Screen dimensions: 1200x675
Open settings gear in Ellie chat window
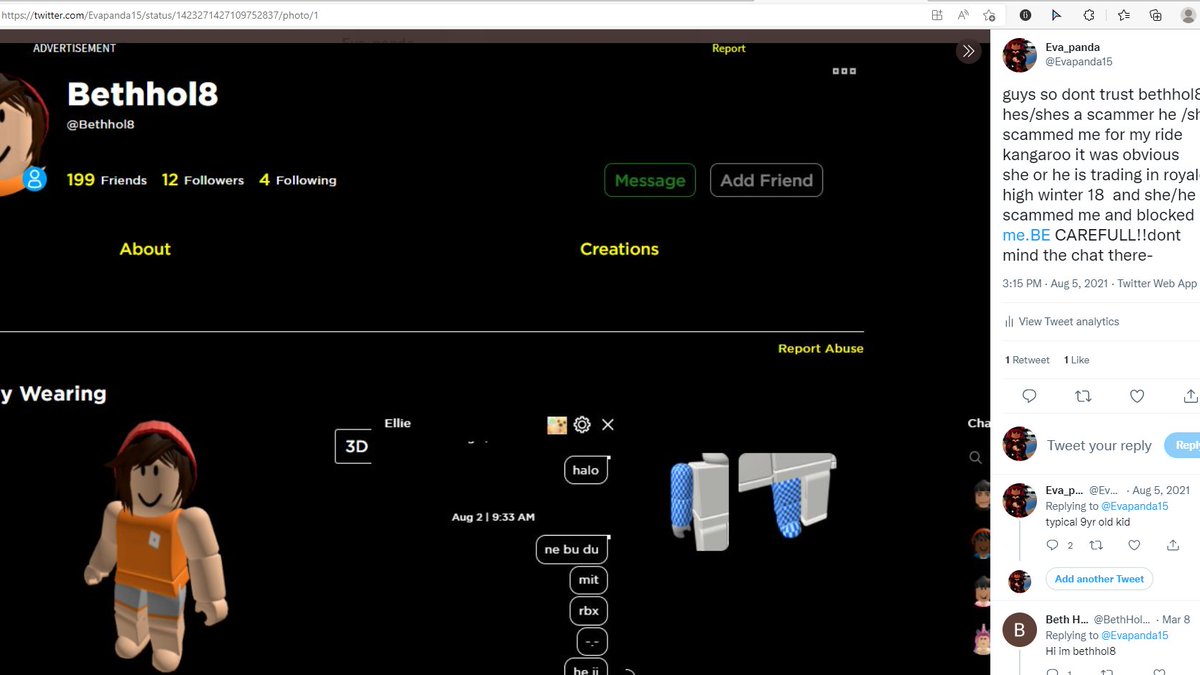click(582, 424)
